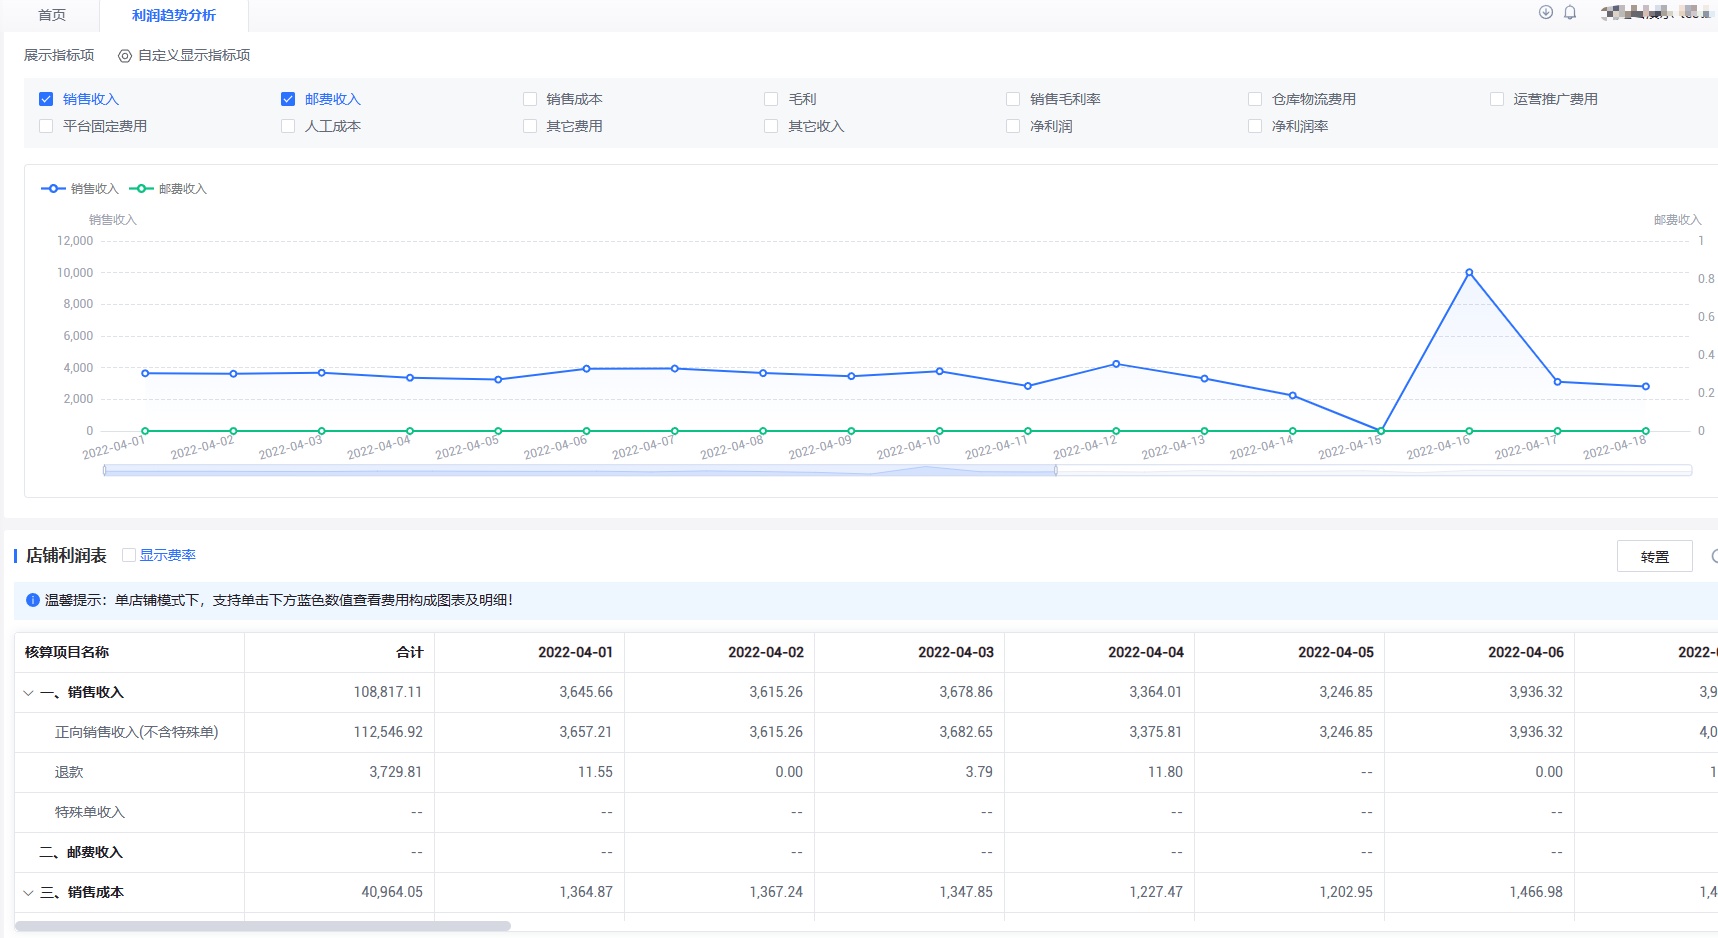Click the 正向销售收入(不含特殊单) row label
This screenshot has height=938, width=1718.
(x=137, y=732)
